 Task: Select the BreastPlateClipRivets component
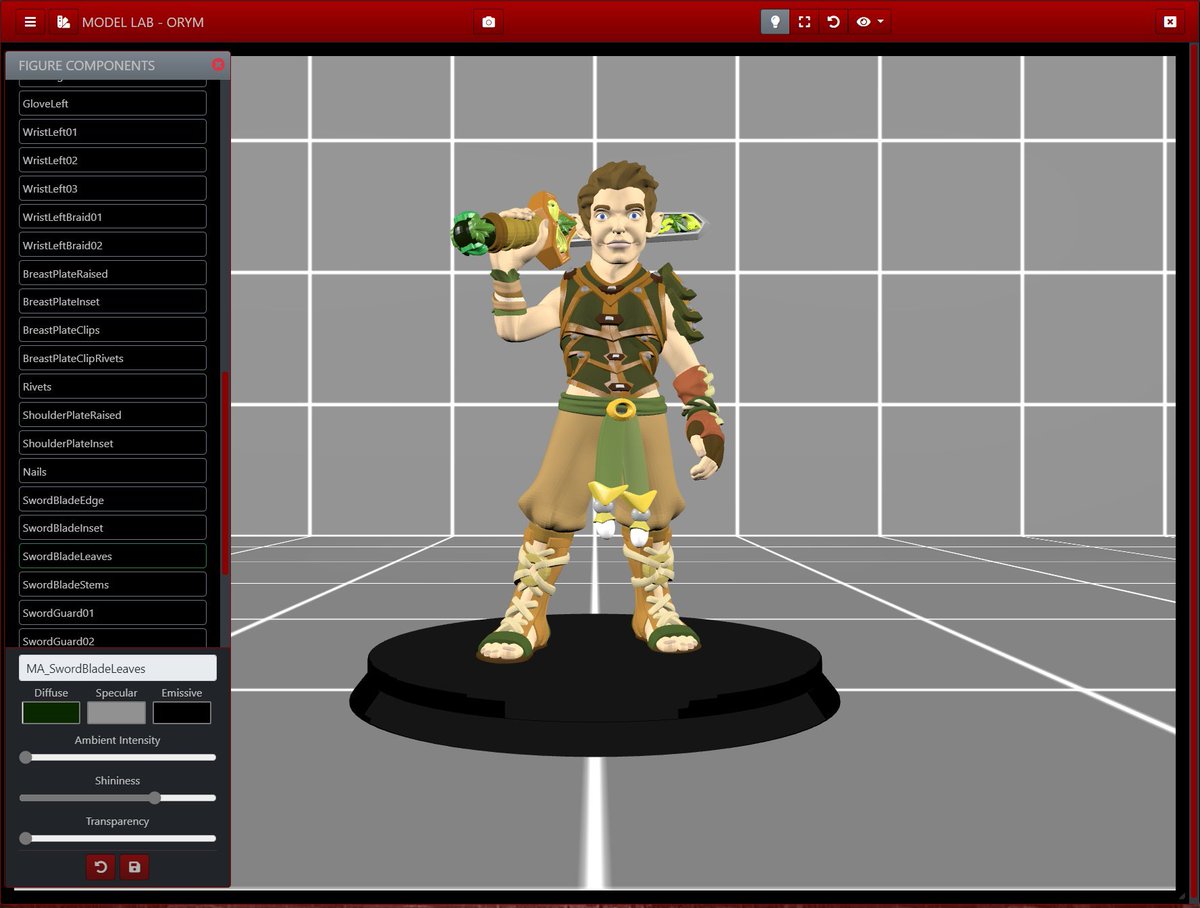[x=113, y=358]
